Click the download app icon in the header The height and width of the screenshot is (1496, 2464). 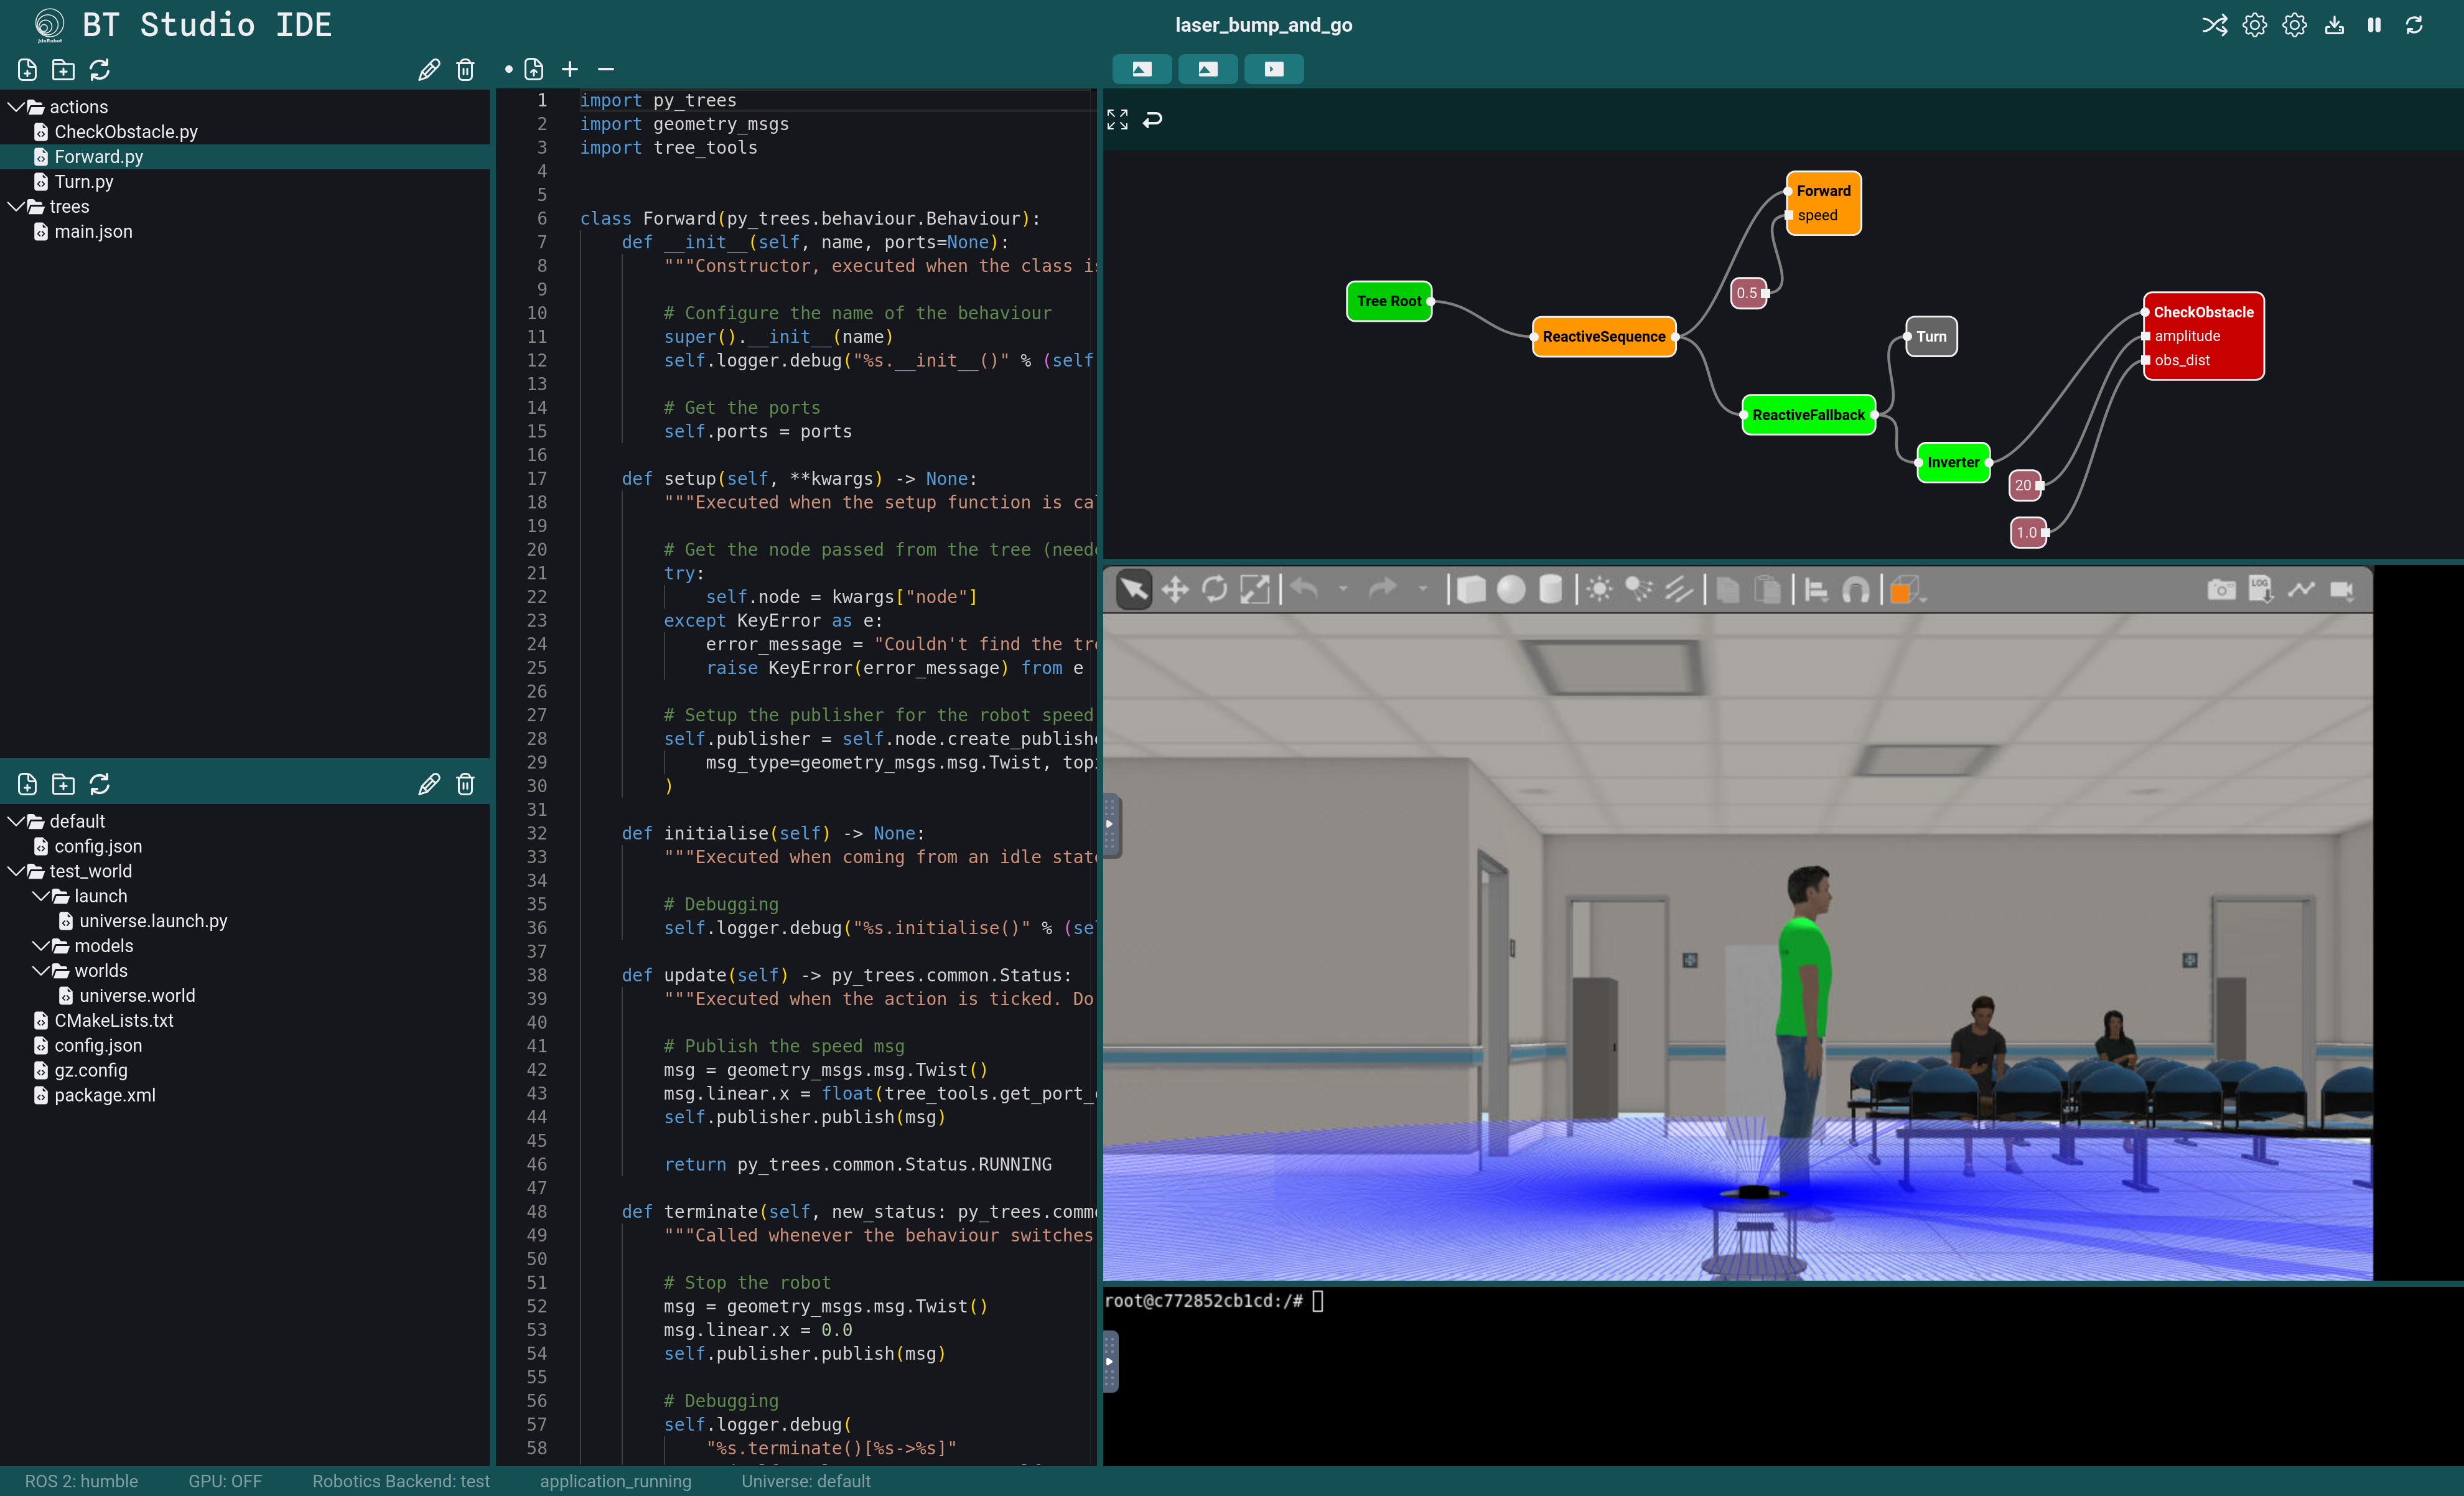[x=2334, y=25]
